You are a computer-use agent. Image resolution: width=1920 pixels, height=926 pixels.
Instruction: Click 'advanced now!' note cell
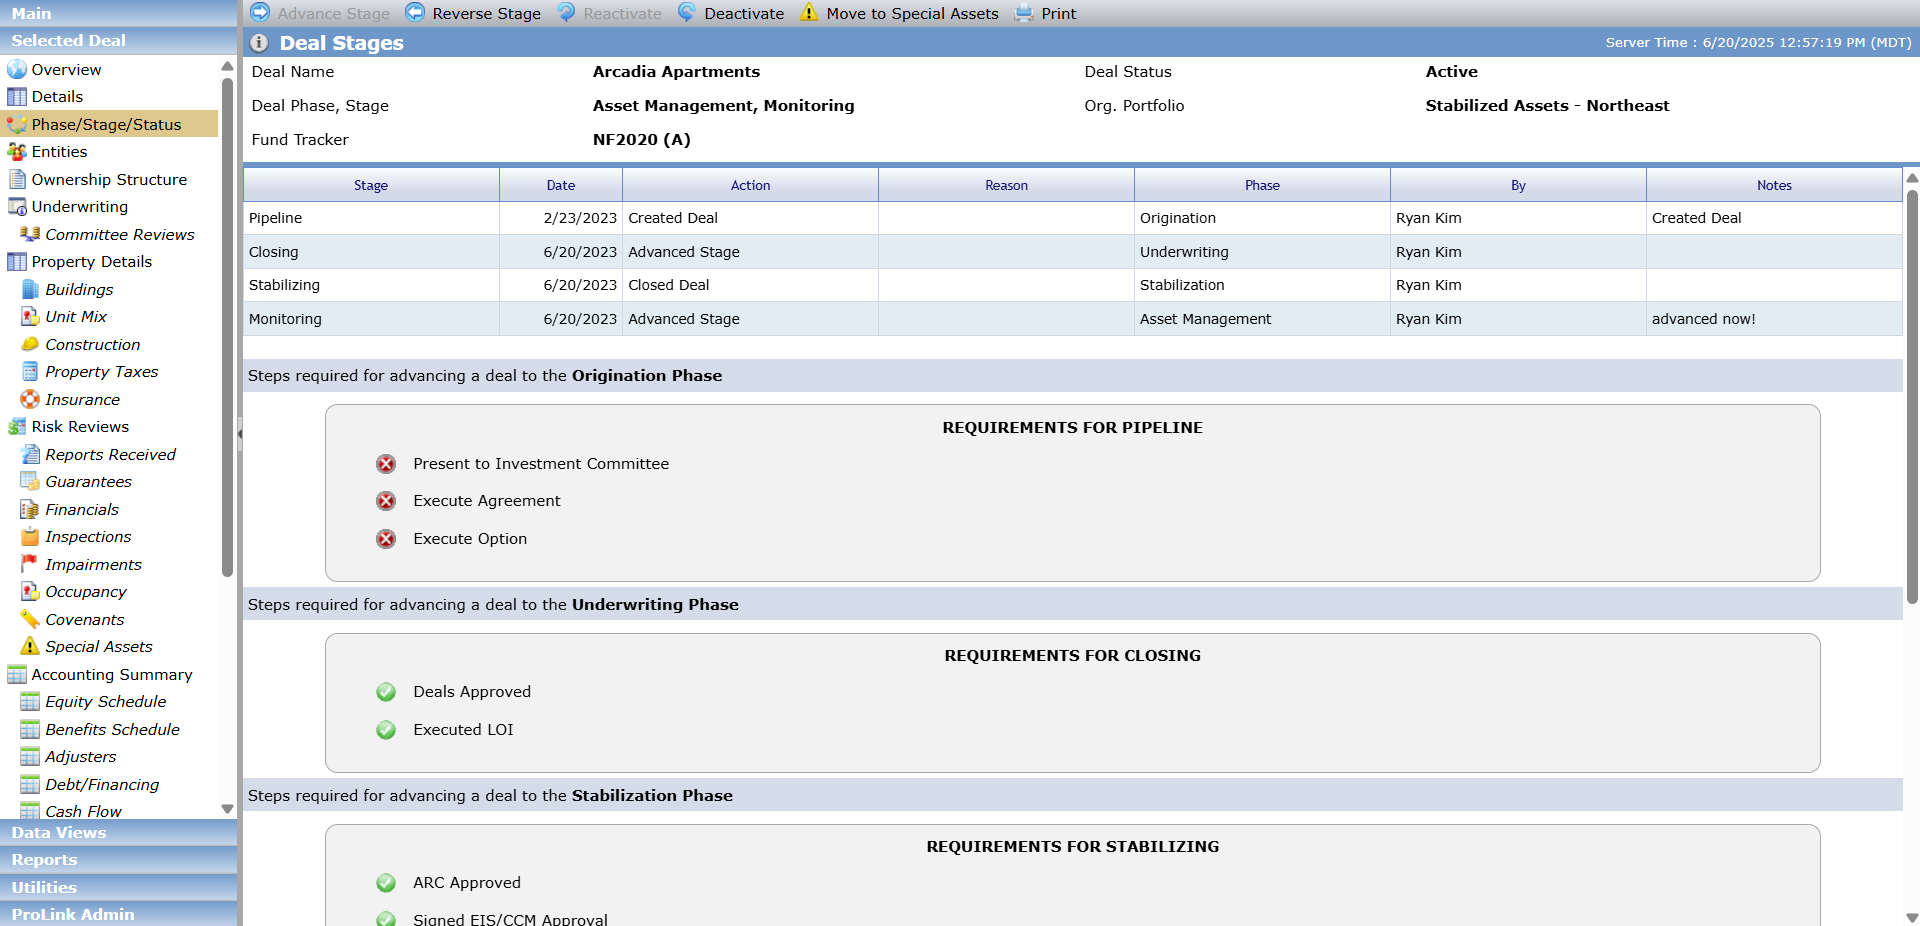pyautogui.click(x=1775, y=319)
